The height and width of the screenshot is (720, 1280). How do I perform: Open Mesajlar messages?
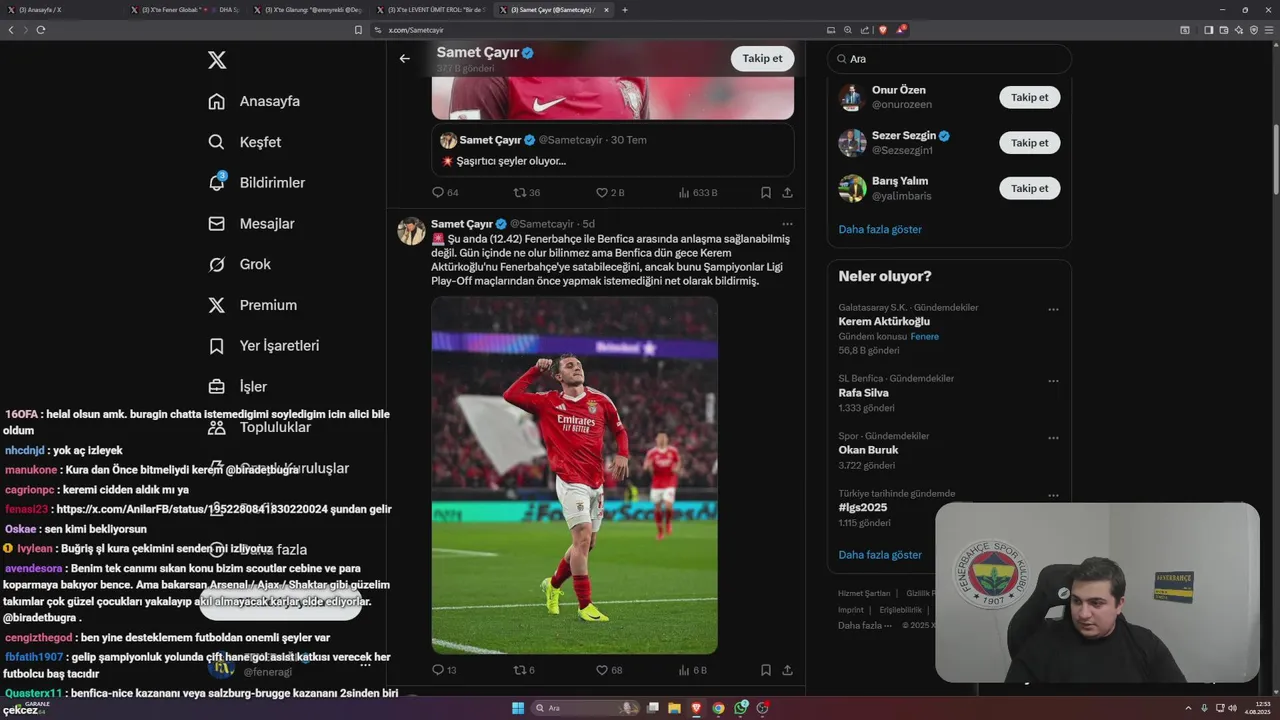(x=251, y=224)
